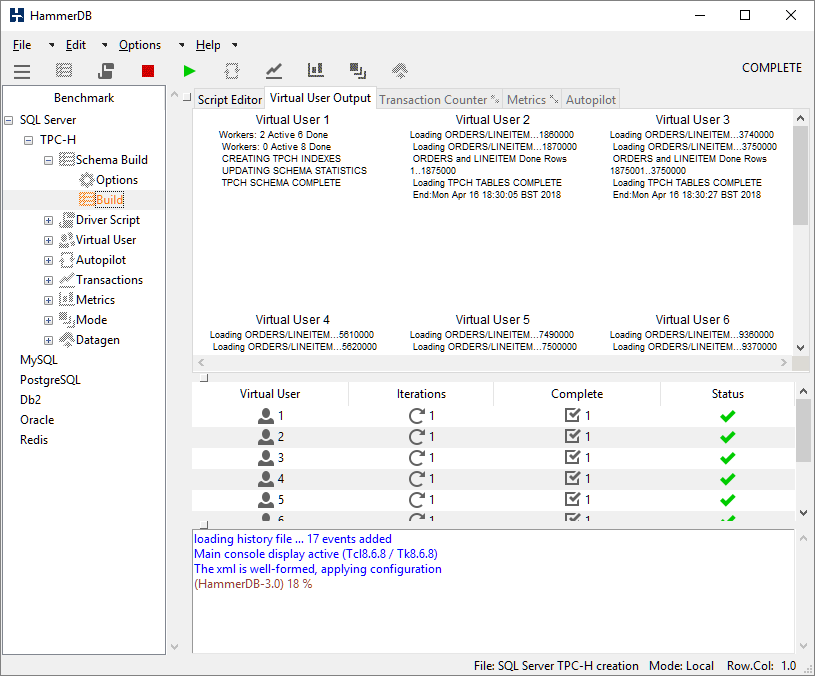Viewport: 815px width, 676px height.
Task: Switch to the Script Editor tab
Action: 229,100
